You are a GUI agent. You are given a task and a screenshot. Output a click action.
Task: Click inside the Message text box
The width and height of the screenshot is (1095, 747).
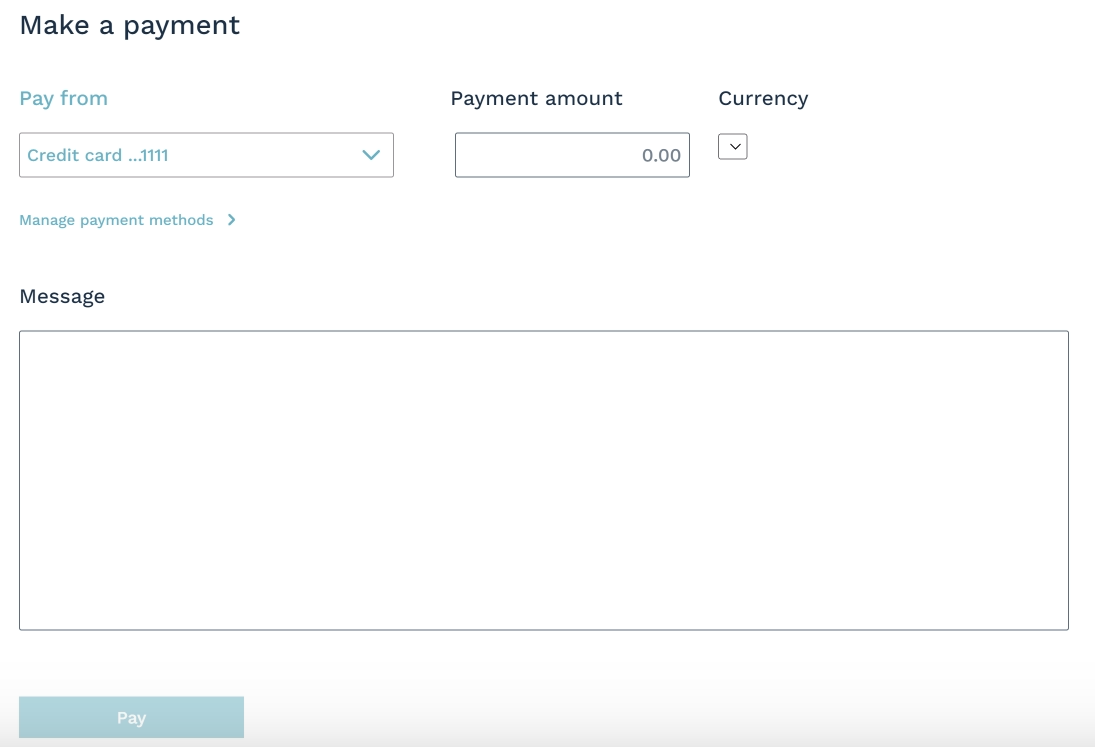(544, 480)
